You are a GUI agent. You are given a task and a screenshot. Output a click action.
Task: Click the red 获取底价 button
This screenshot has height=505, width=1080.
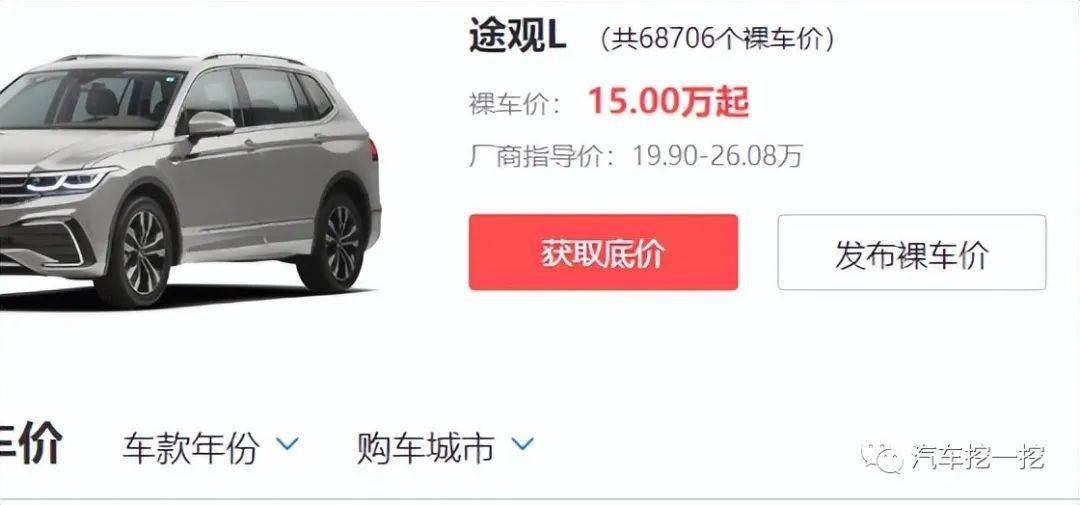603,252
